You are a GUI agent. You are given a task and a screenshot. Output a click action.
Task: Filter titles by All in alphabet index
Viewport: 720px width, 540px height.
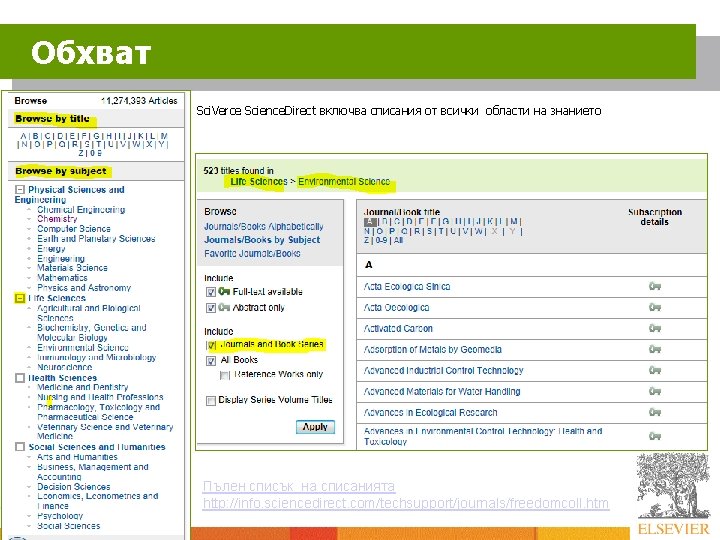(398, 240)
